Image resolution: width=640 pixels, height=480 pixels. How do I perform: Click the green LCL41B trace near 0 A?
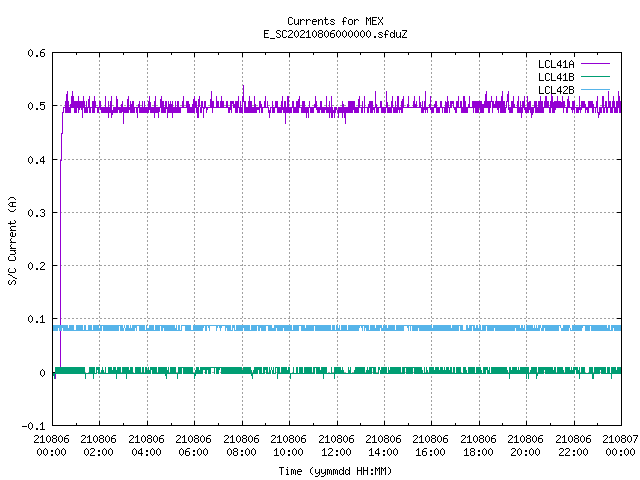337,371
